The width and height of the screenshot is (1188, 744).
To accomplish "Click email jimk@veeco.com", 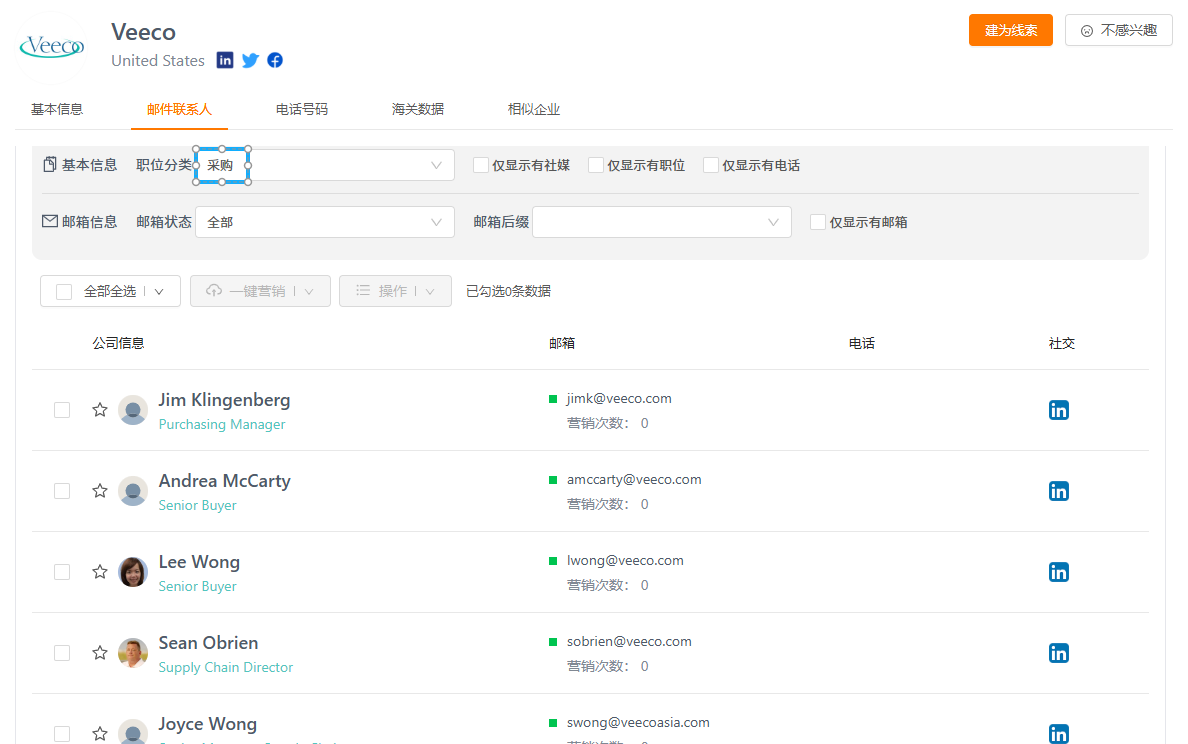I will [x=619, y=399].
